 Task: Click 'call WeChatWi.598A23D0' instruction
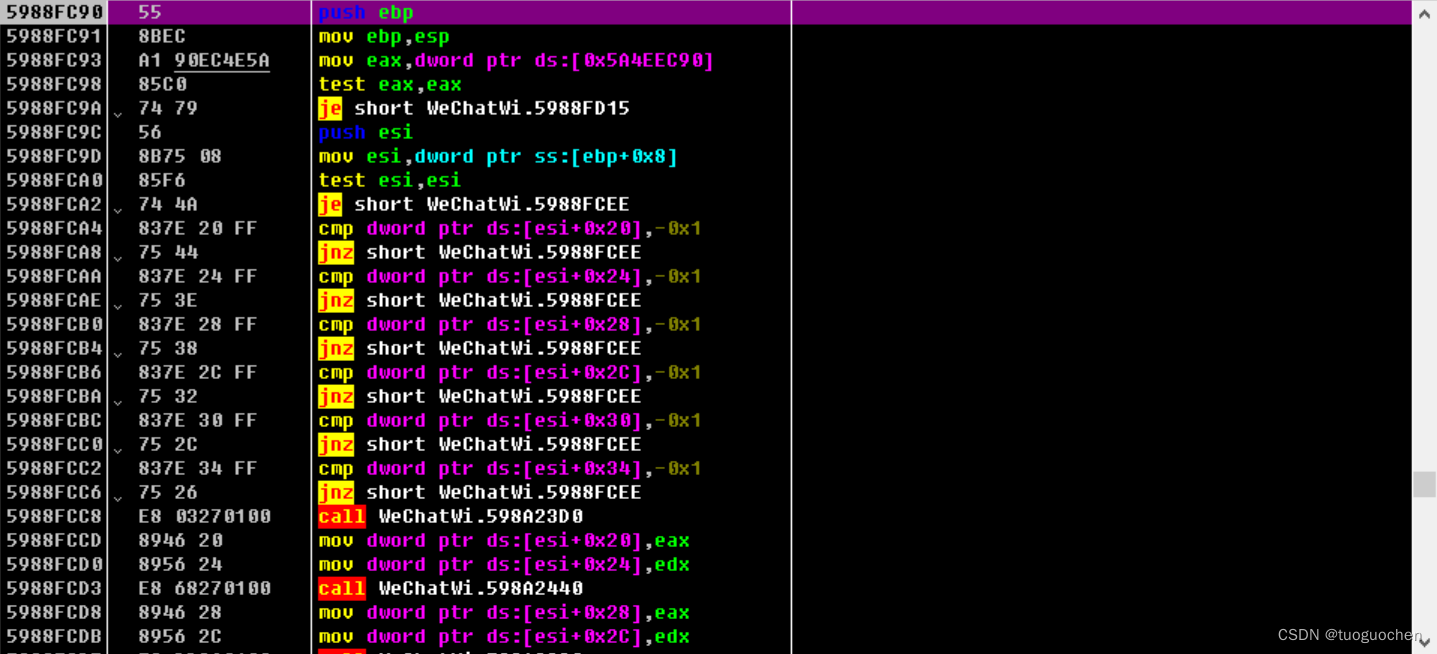pyautogui.click(x=451, y=516)
